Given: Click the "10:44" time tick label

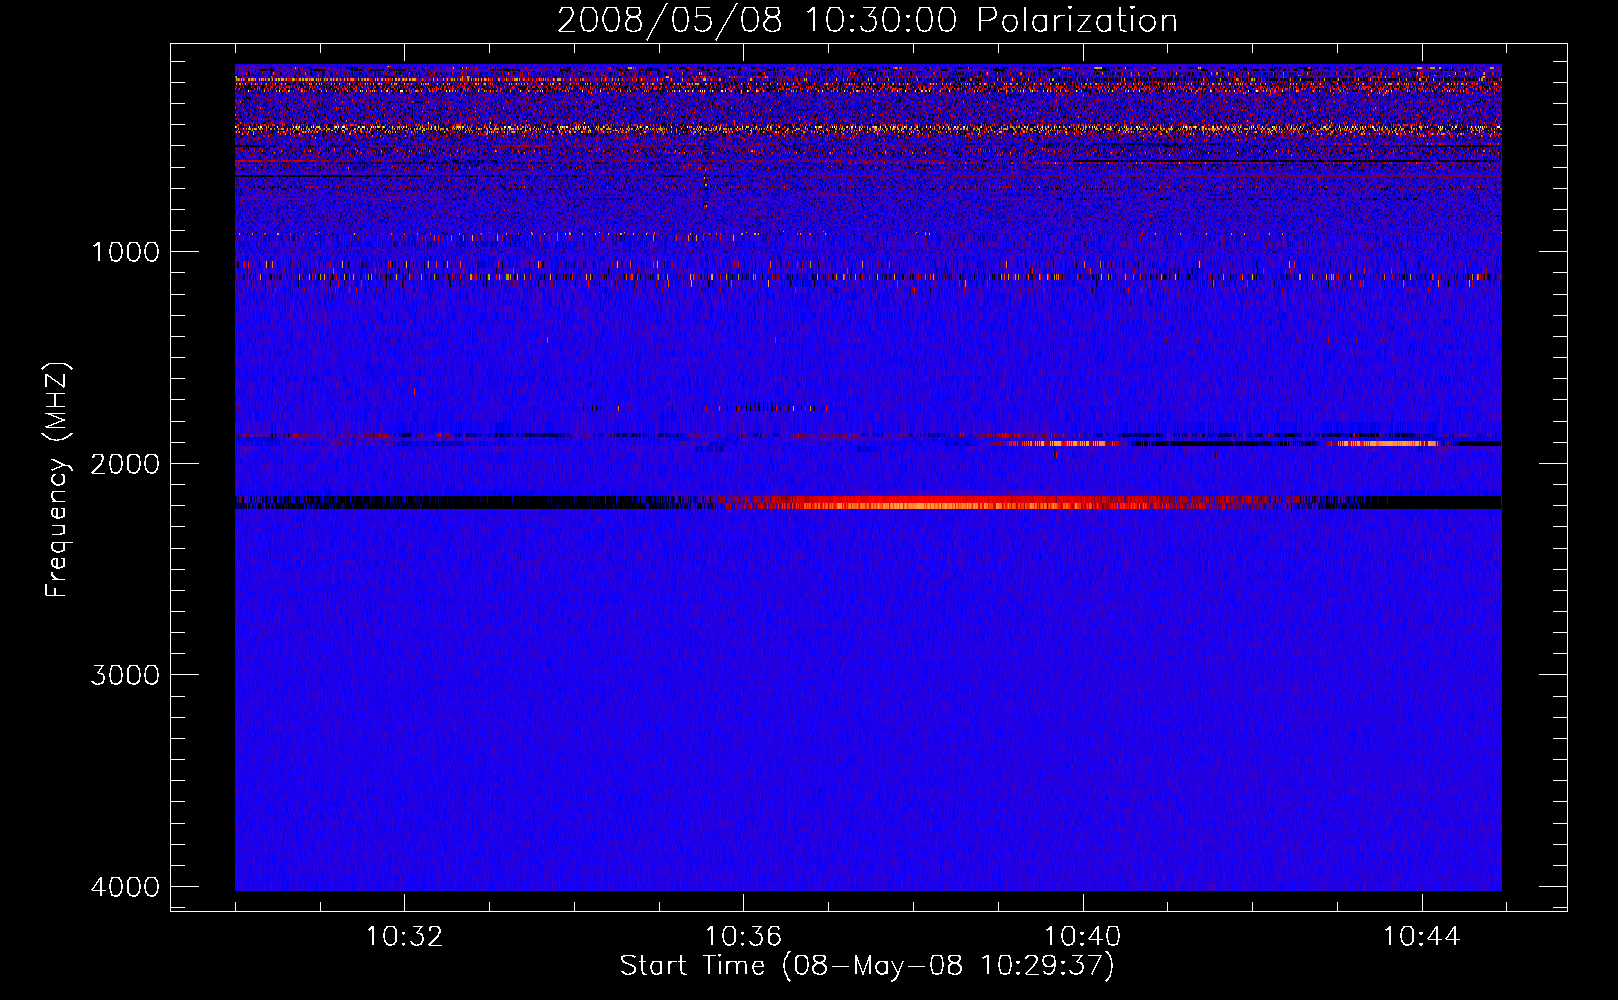Looking at the screenshot, I should pos(1421,937).
